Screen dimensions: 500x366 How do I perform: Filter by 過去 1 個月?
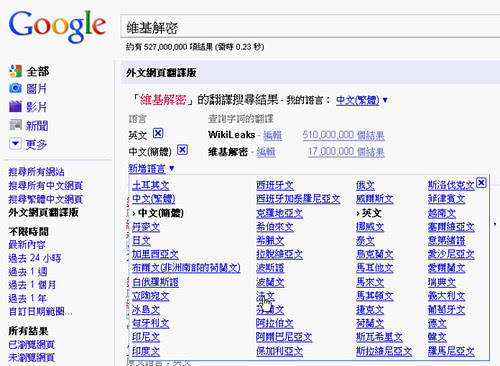pyautogui.click(x=32, y=285)
